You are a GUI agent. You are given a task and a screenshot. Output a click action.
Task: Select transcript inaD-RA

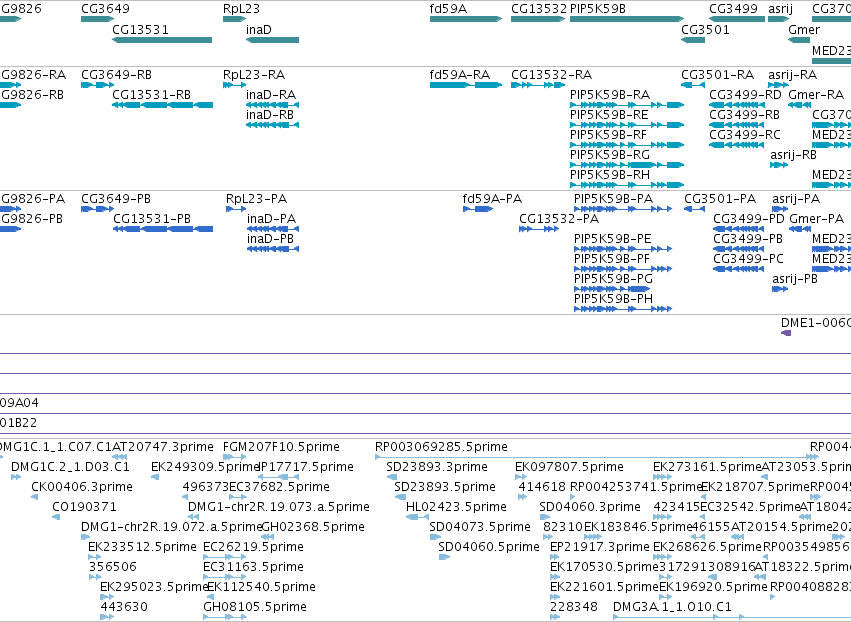point(272,105)
